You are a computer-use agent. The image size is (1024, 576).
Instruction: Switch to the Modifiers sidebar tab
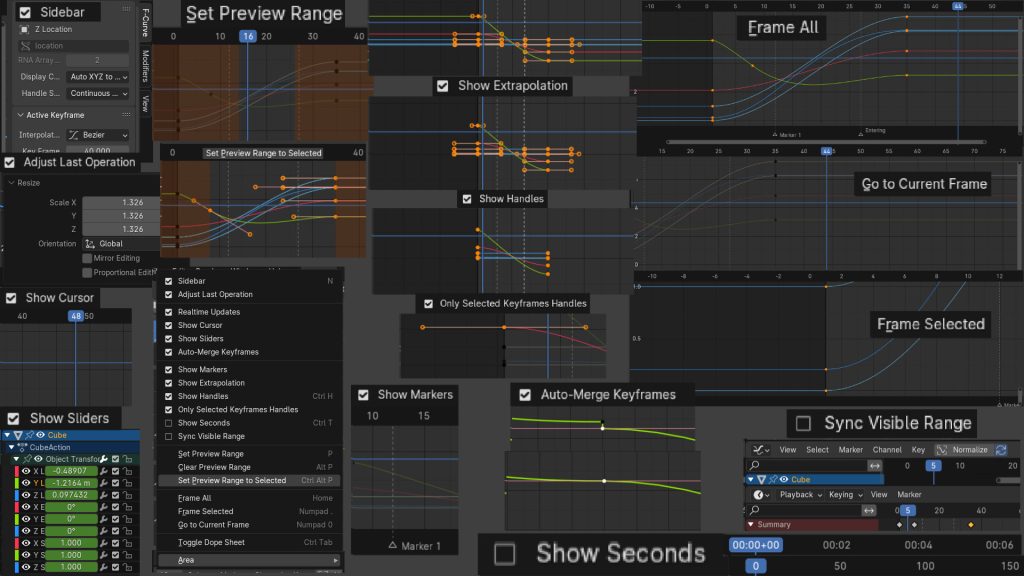coord(146,65)
